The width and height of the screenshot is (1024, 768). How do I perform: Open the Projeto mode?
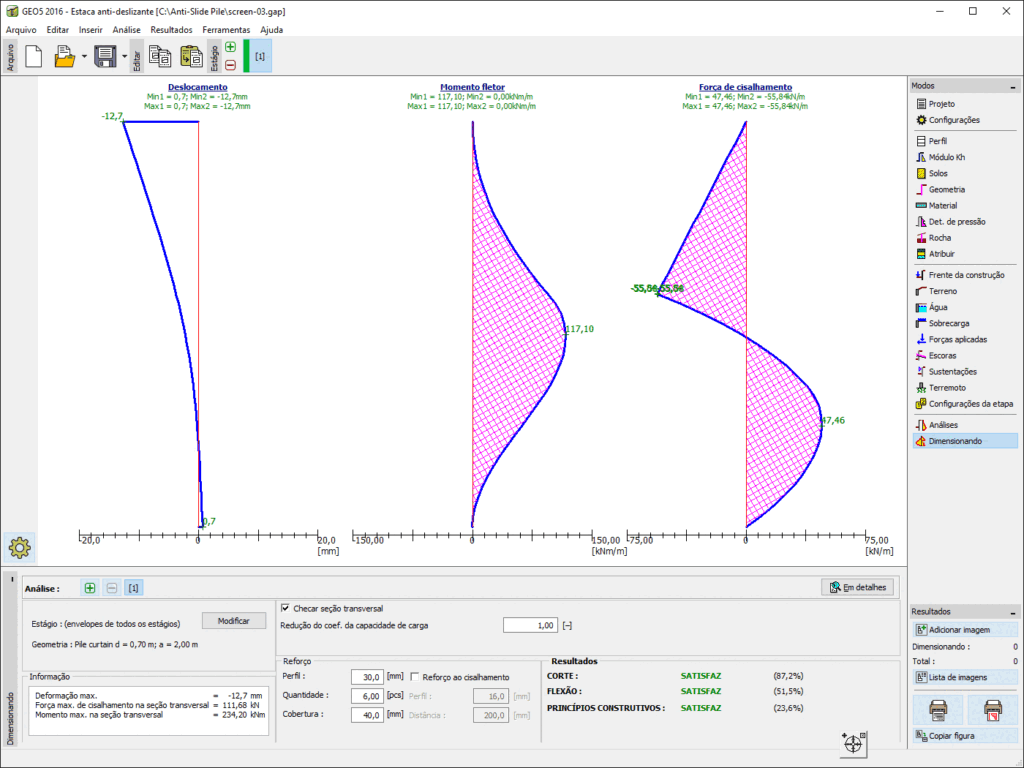965,104
